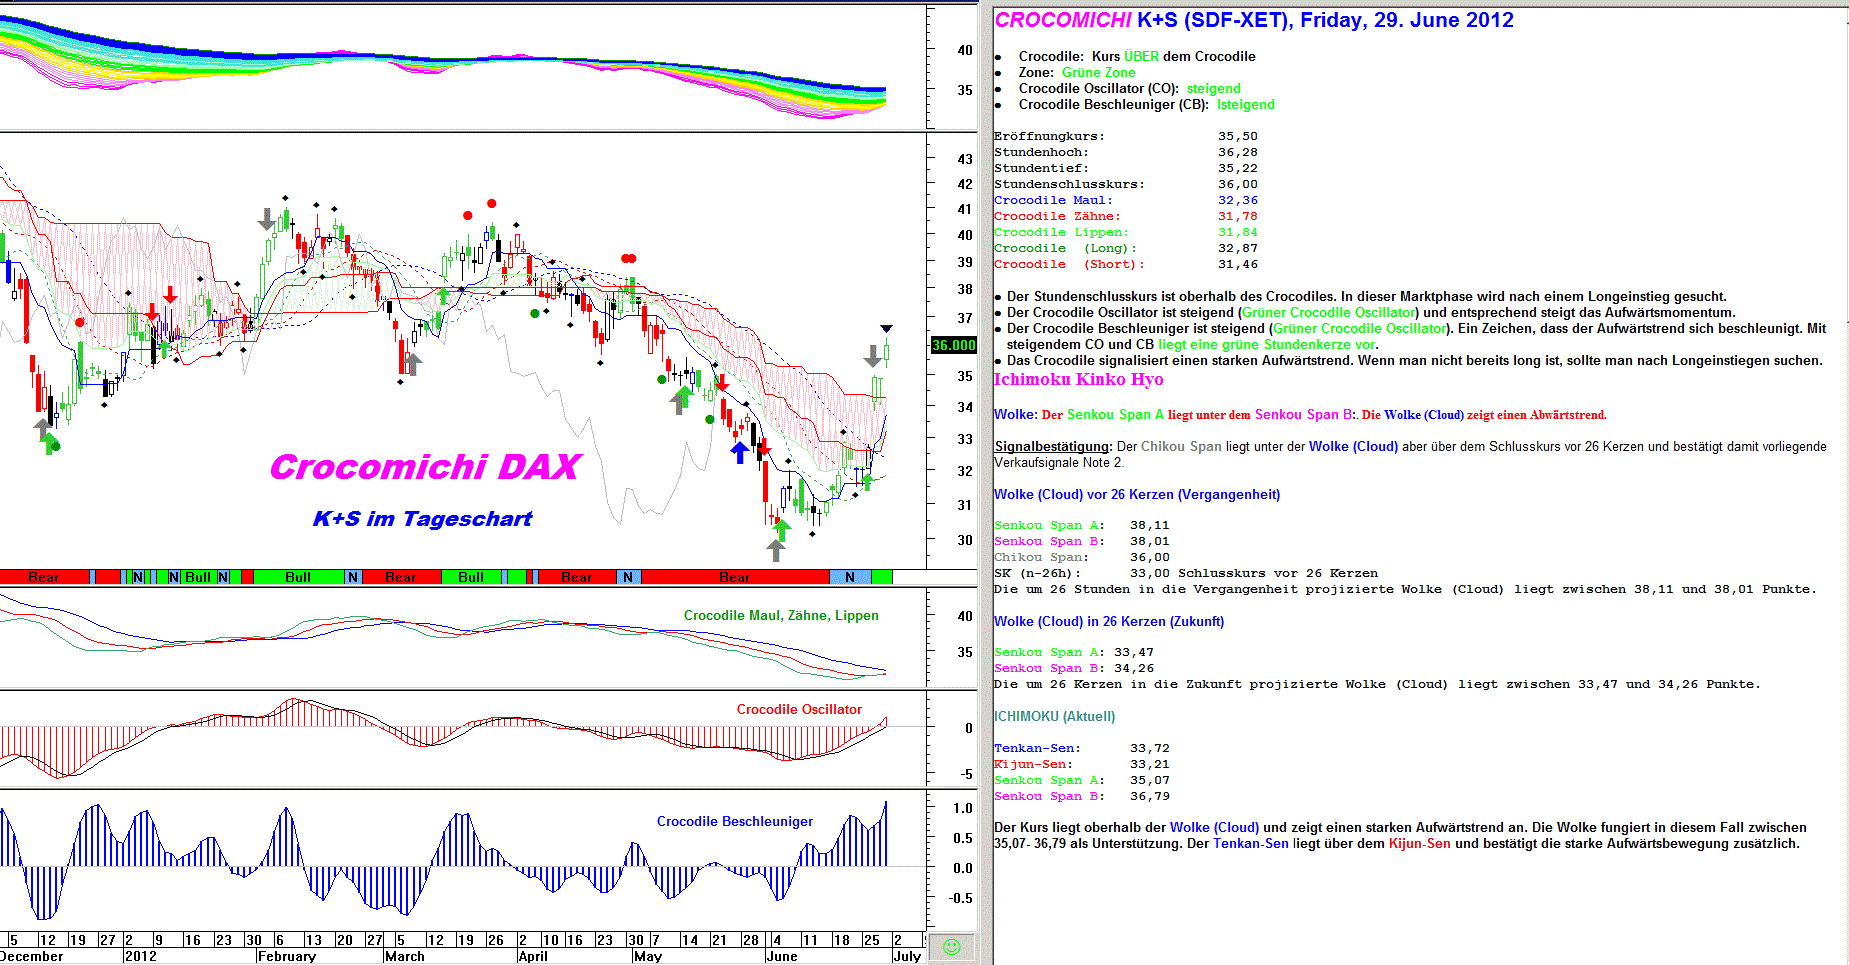
Task: Click the April label on the time axis
Action: pyautogui.click(x=533, y=956)
